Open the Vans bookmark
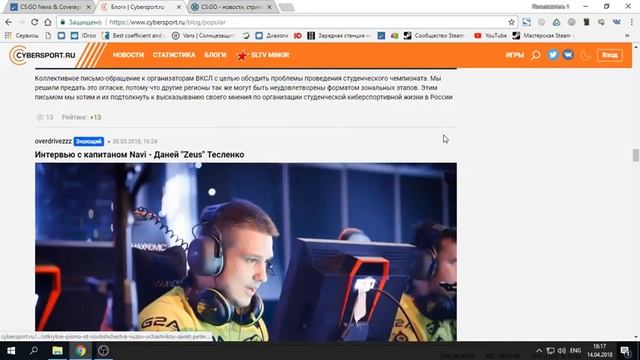 [x=204, y=36]
